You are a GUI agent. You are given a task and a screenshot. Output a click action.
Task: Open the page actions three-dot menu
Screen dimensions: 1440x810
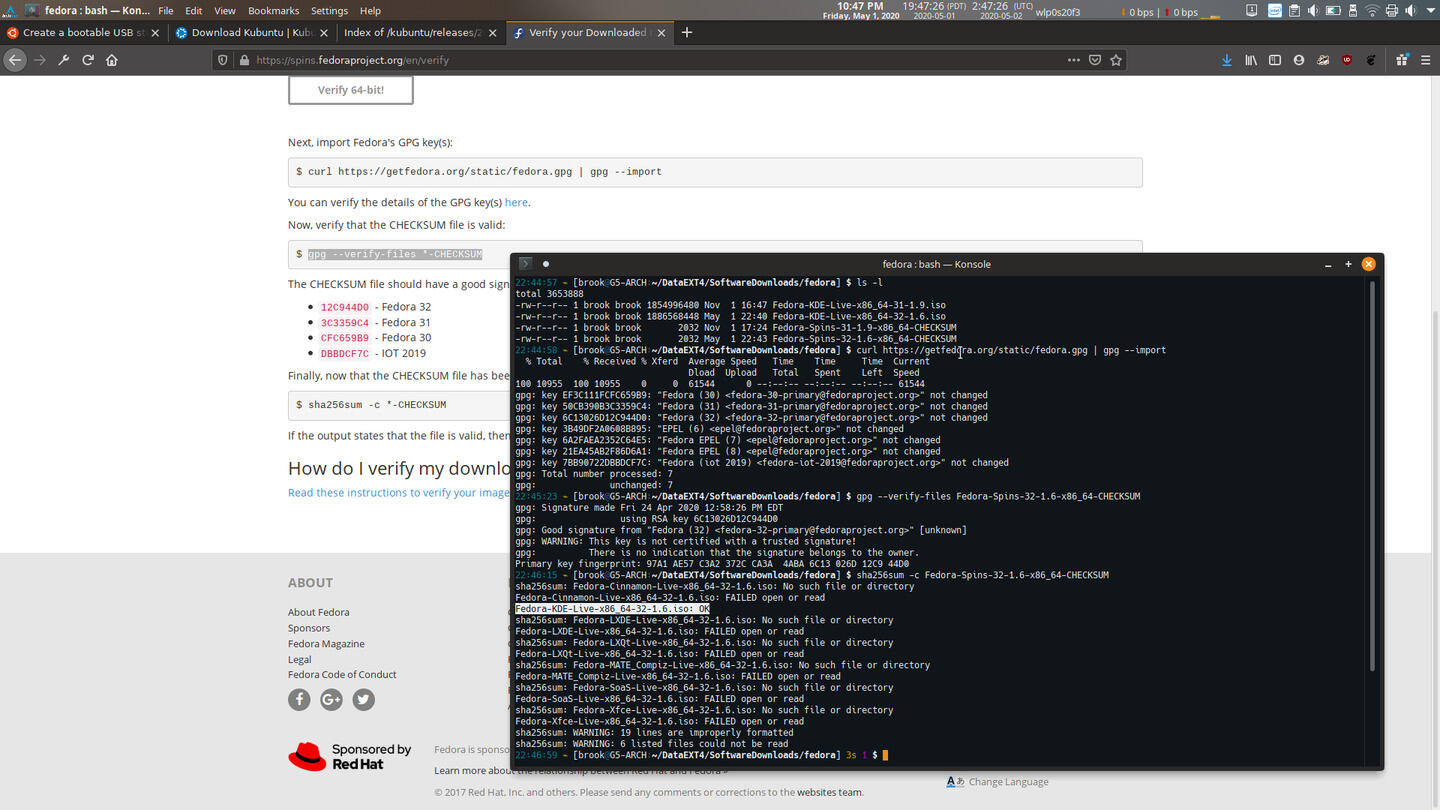pyautogui.click(x=1073, y=60)
